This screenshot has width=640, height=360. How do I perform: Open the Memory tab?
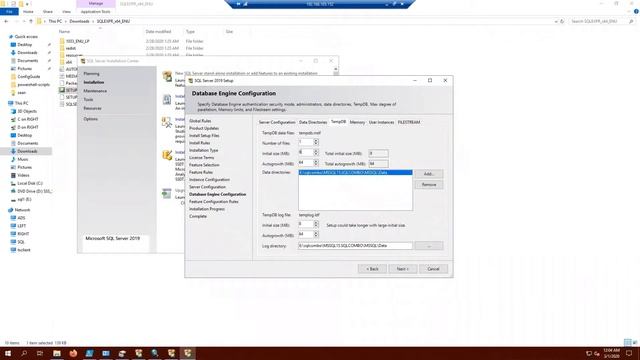pyautogui.click(x=357, y=122)
